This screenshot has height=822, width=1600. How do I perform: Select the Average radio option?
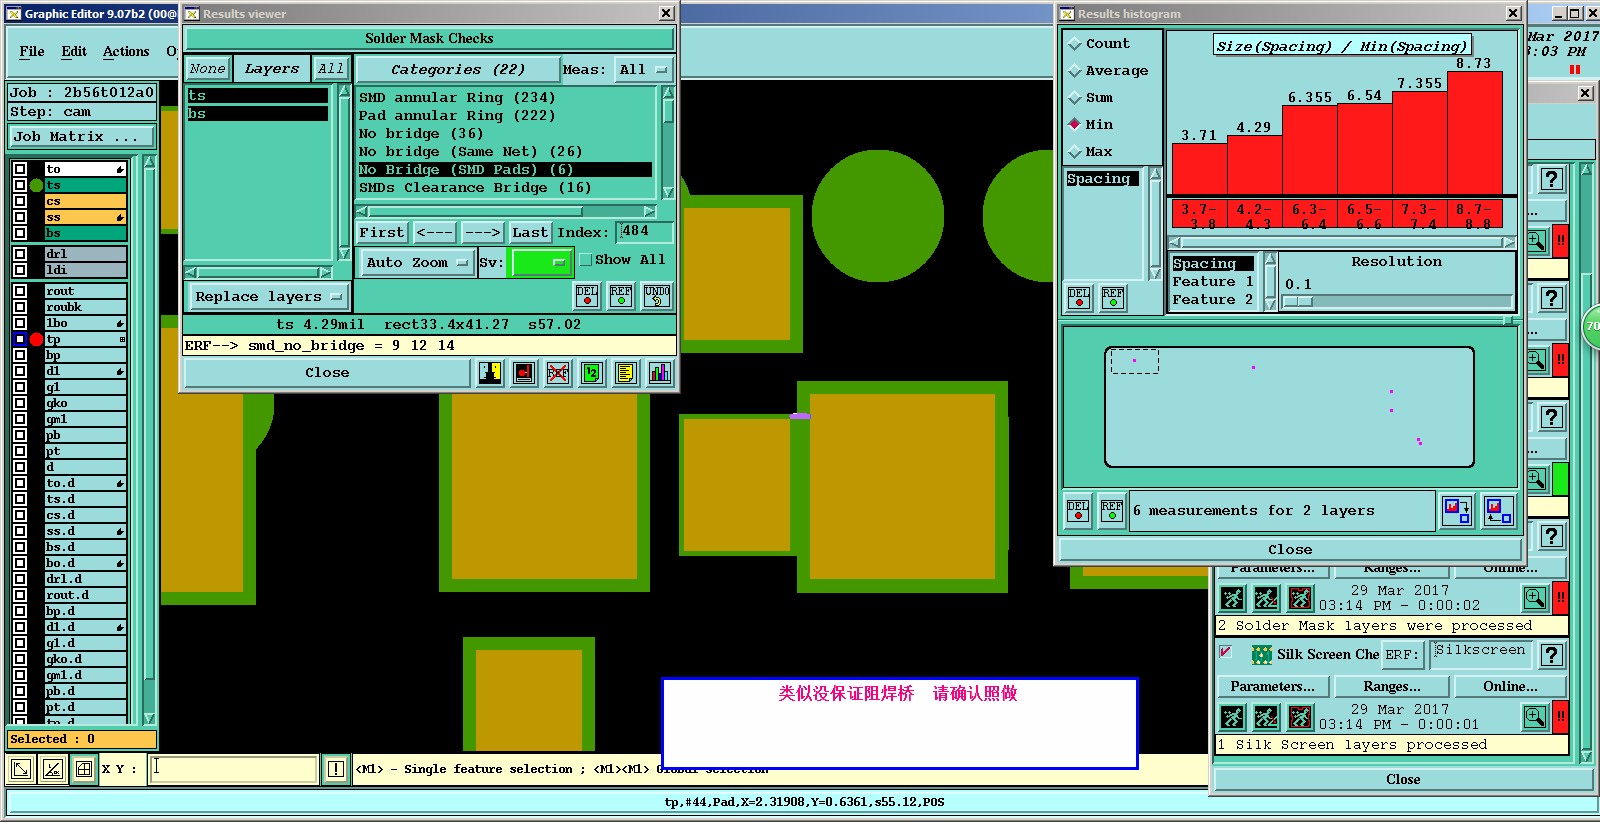tap(1076, 71)
